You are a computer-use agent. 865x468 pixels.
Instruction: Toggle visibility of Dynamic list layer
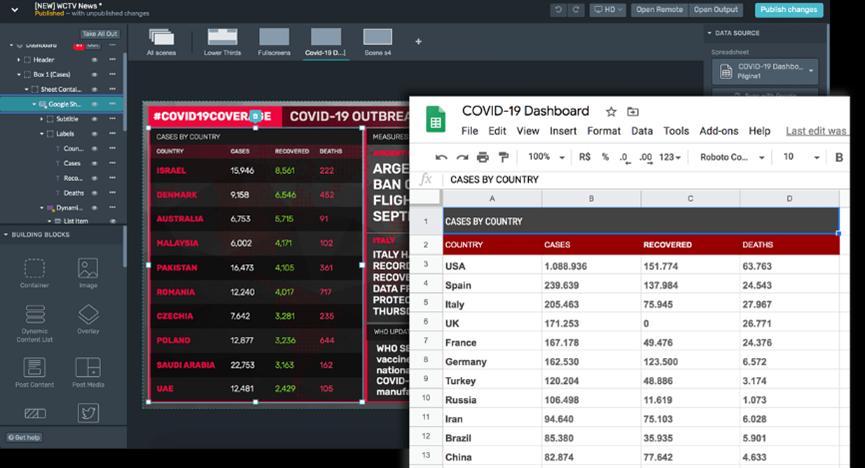(x=94, y=208)
